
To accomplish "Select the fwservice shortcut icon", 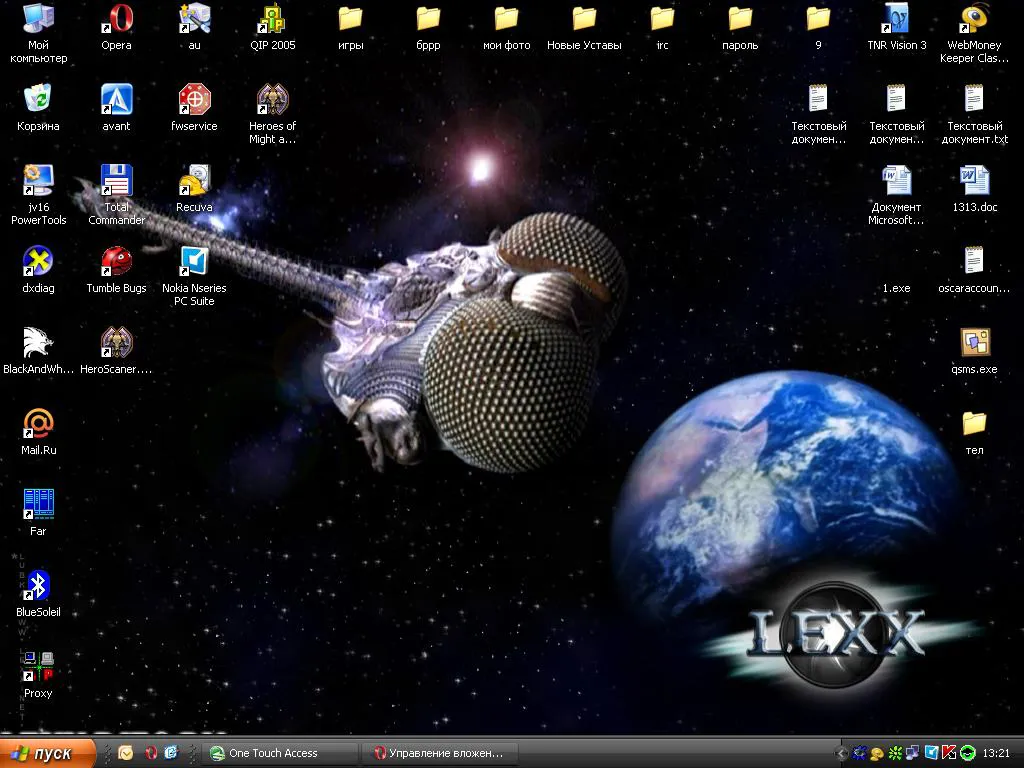I will point(195,108).
